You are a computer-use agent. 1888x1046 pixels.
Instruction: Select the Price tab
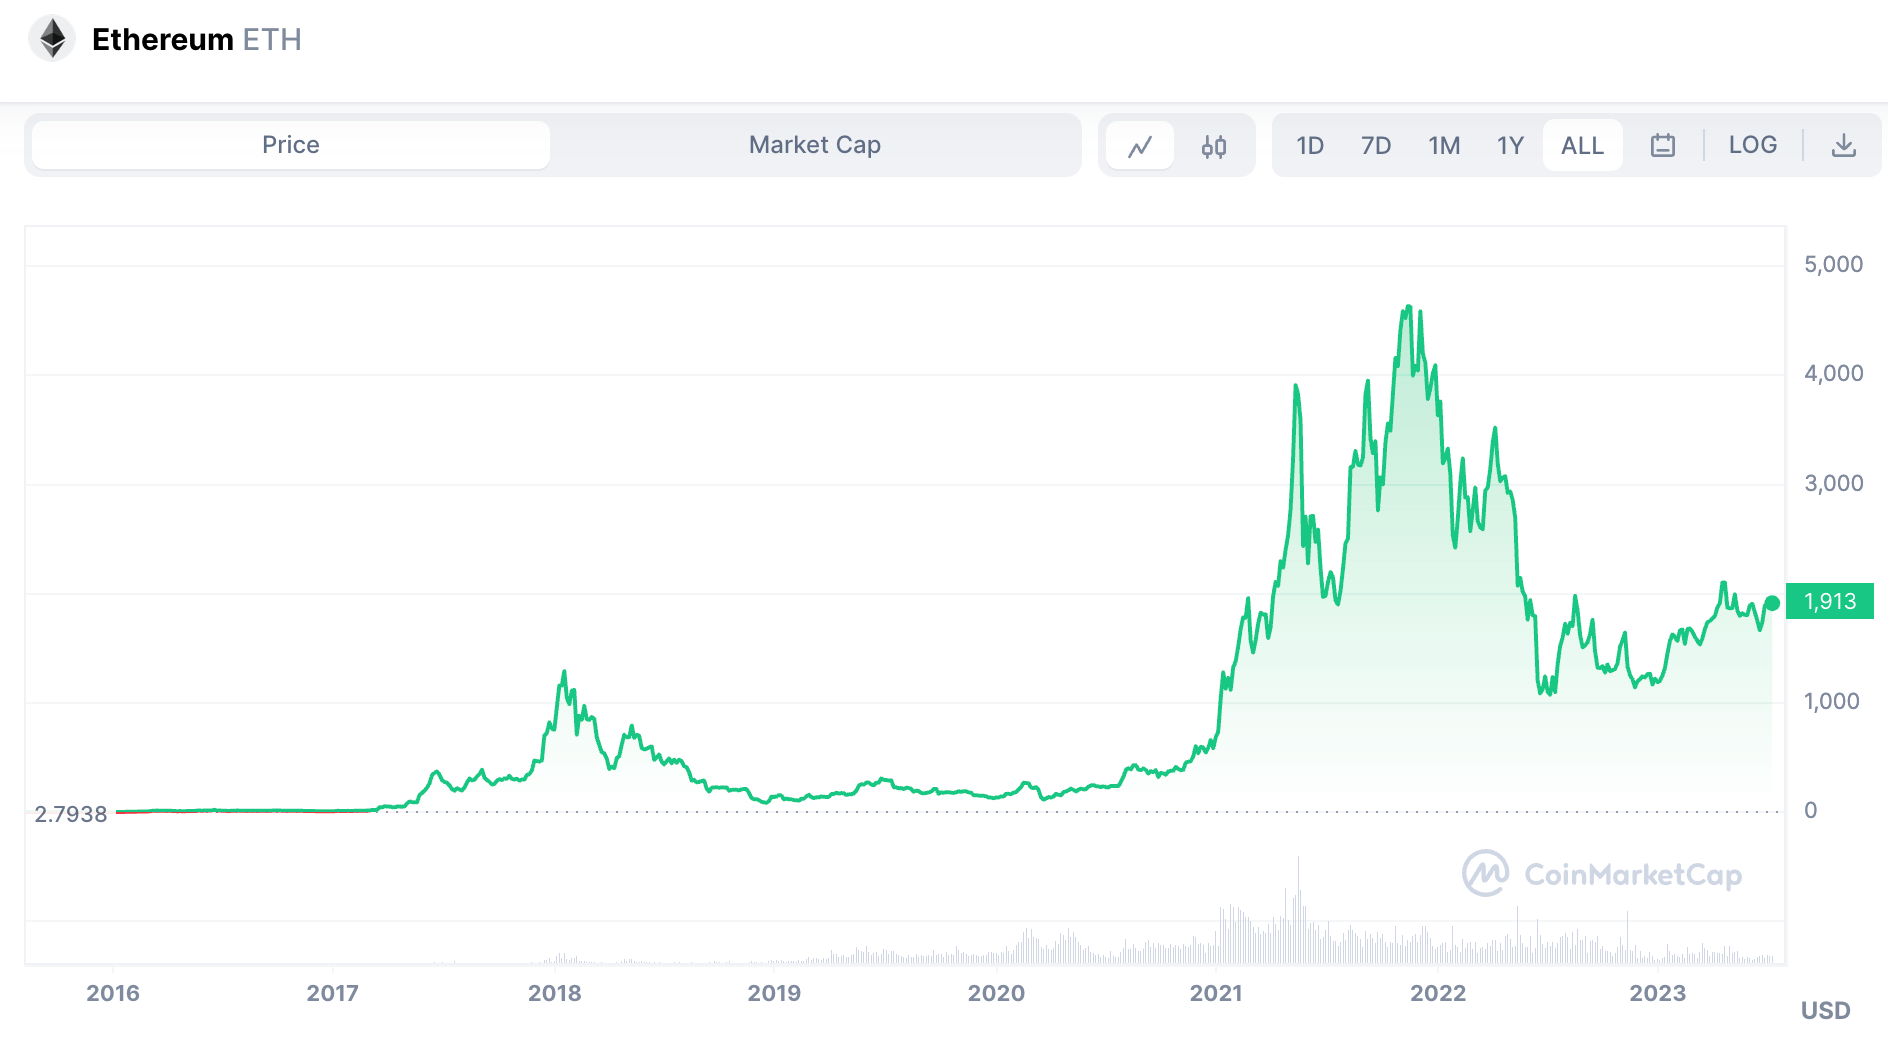coord(291,145)
